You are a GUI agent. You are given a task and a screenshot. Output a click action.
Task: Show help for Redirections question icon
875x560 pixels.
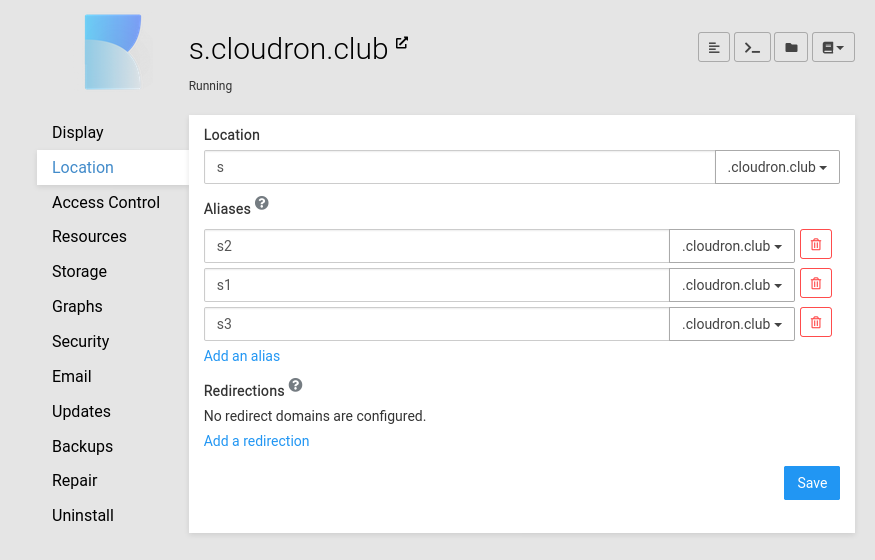coord(295,385)
